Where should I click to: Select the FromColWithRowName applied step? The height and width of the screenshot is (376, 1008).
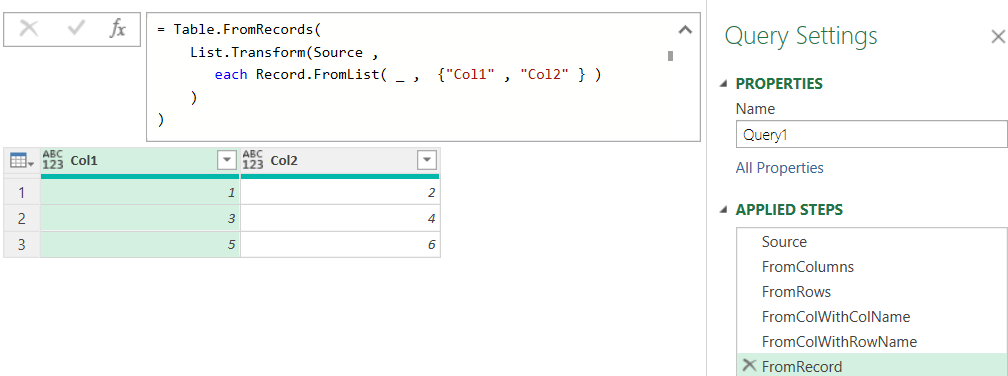click(x=872, y=341)
